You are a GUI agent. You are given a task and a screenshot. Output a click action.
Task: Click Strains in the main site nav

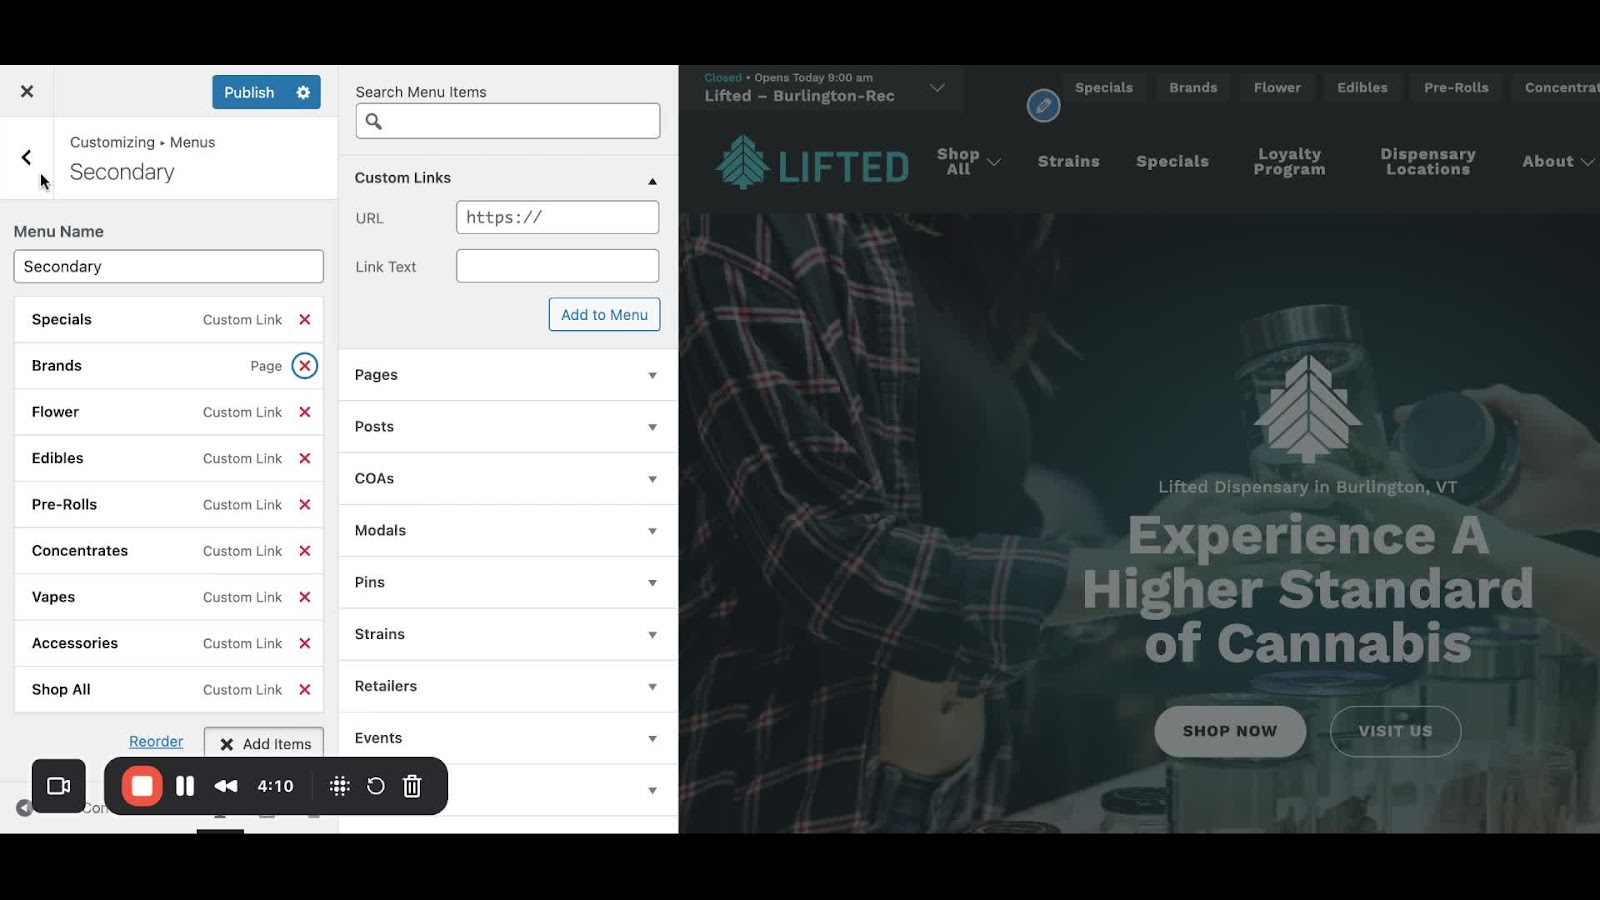pos(1068,161)
